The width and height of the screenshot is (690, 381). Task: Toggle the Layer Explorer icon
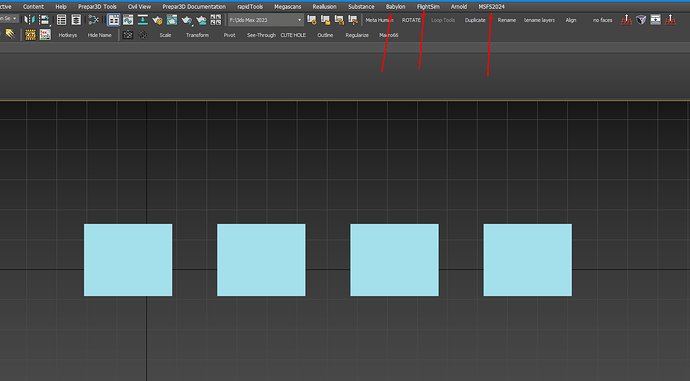pyautogui.click(x=76, y=20)
